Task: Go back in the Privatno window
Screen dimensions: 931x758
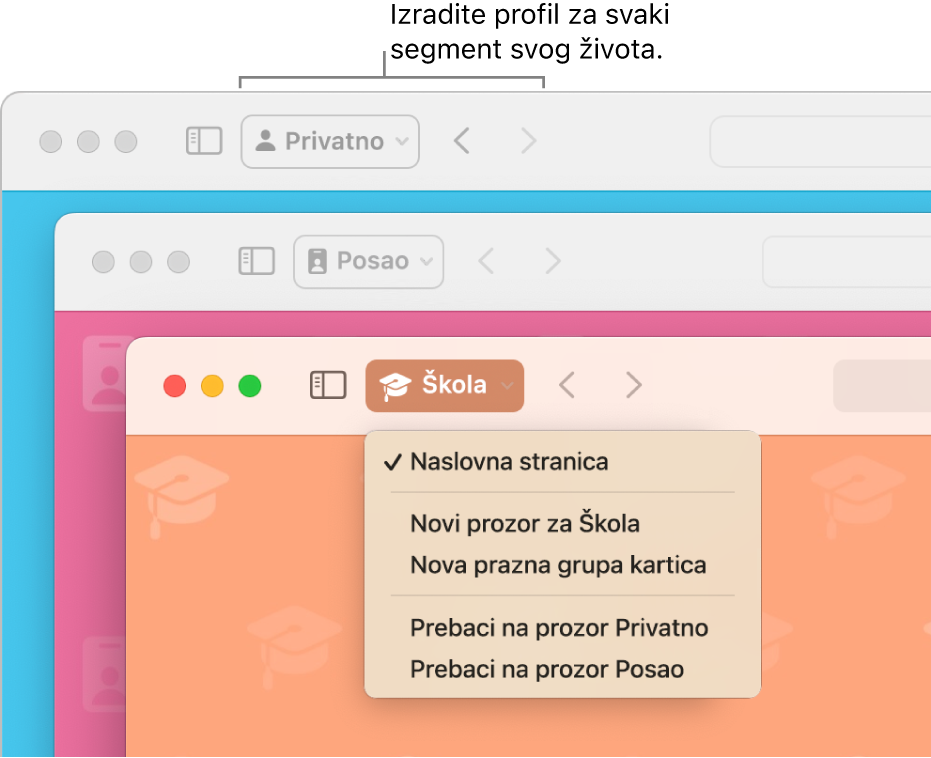Action: 461,141
